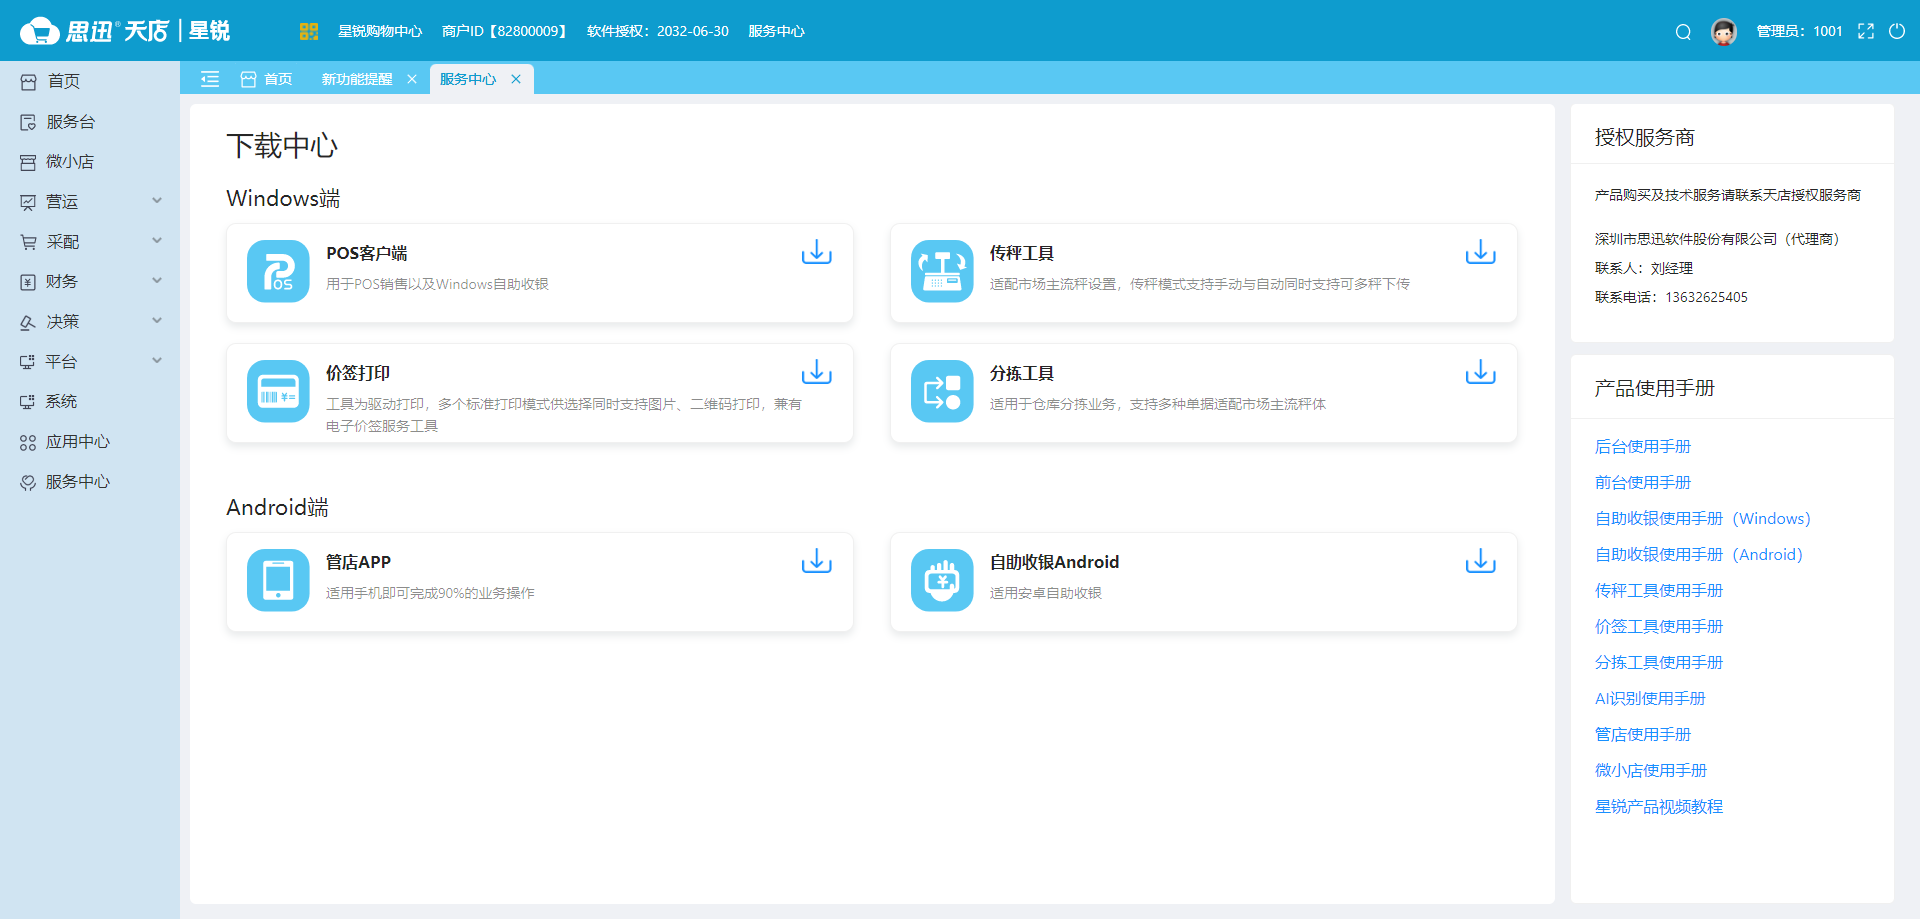Expand the 营运 sidebar menu
The image size is (1920, 919).
tap(90, 202)
